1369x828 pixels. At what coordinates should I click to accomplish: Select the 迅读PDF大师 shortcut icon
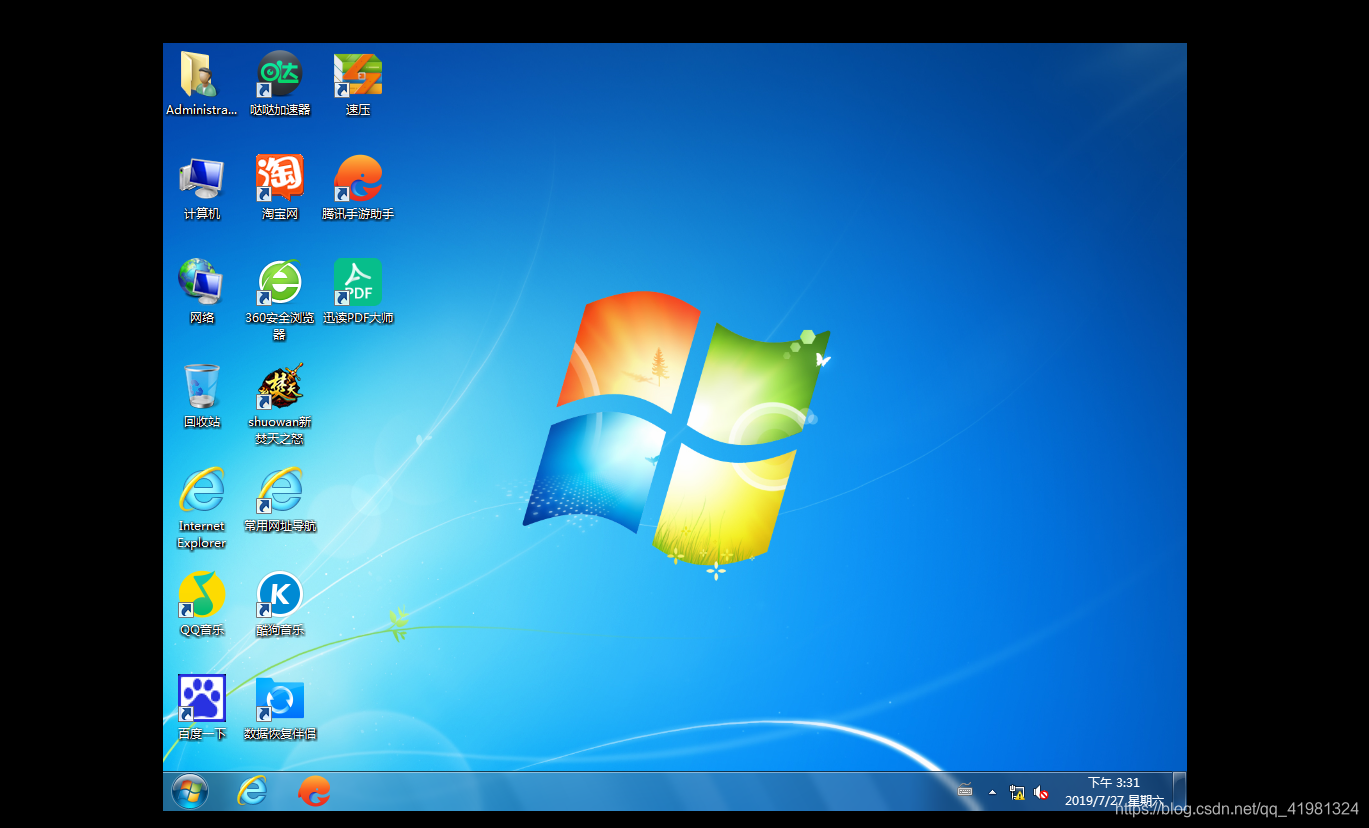tap(358, 292)
